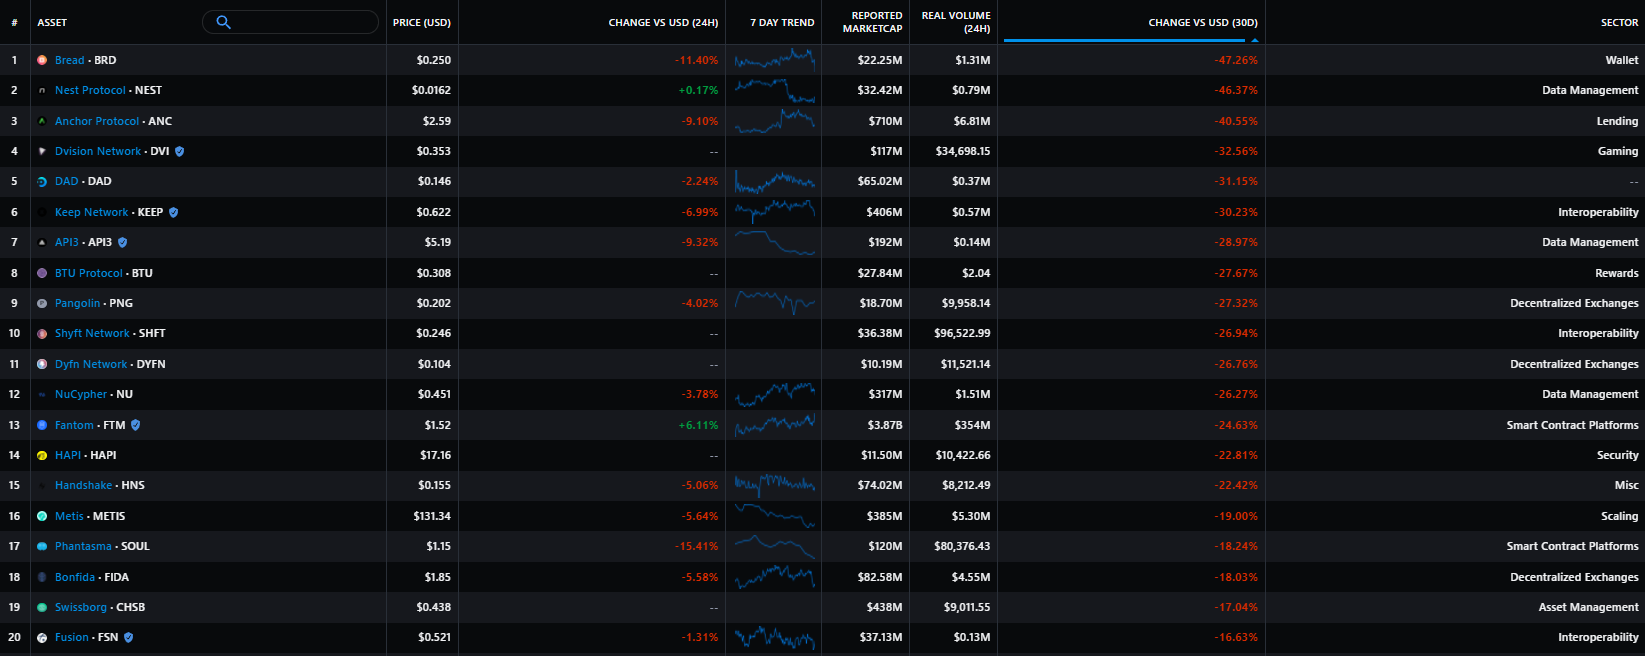
Task: Open the Swissborg asset link
Action: 81,607
